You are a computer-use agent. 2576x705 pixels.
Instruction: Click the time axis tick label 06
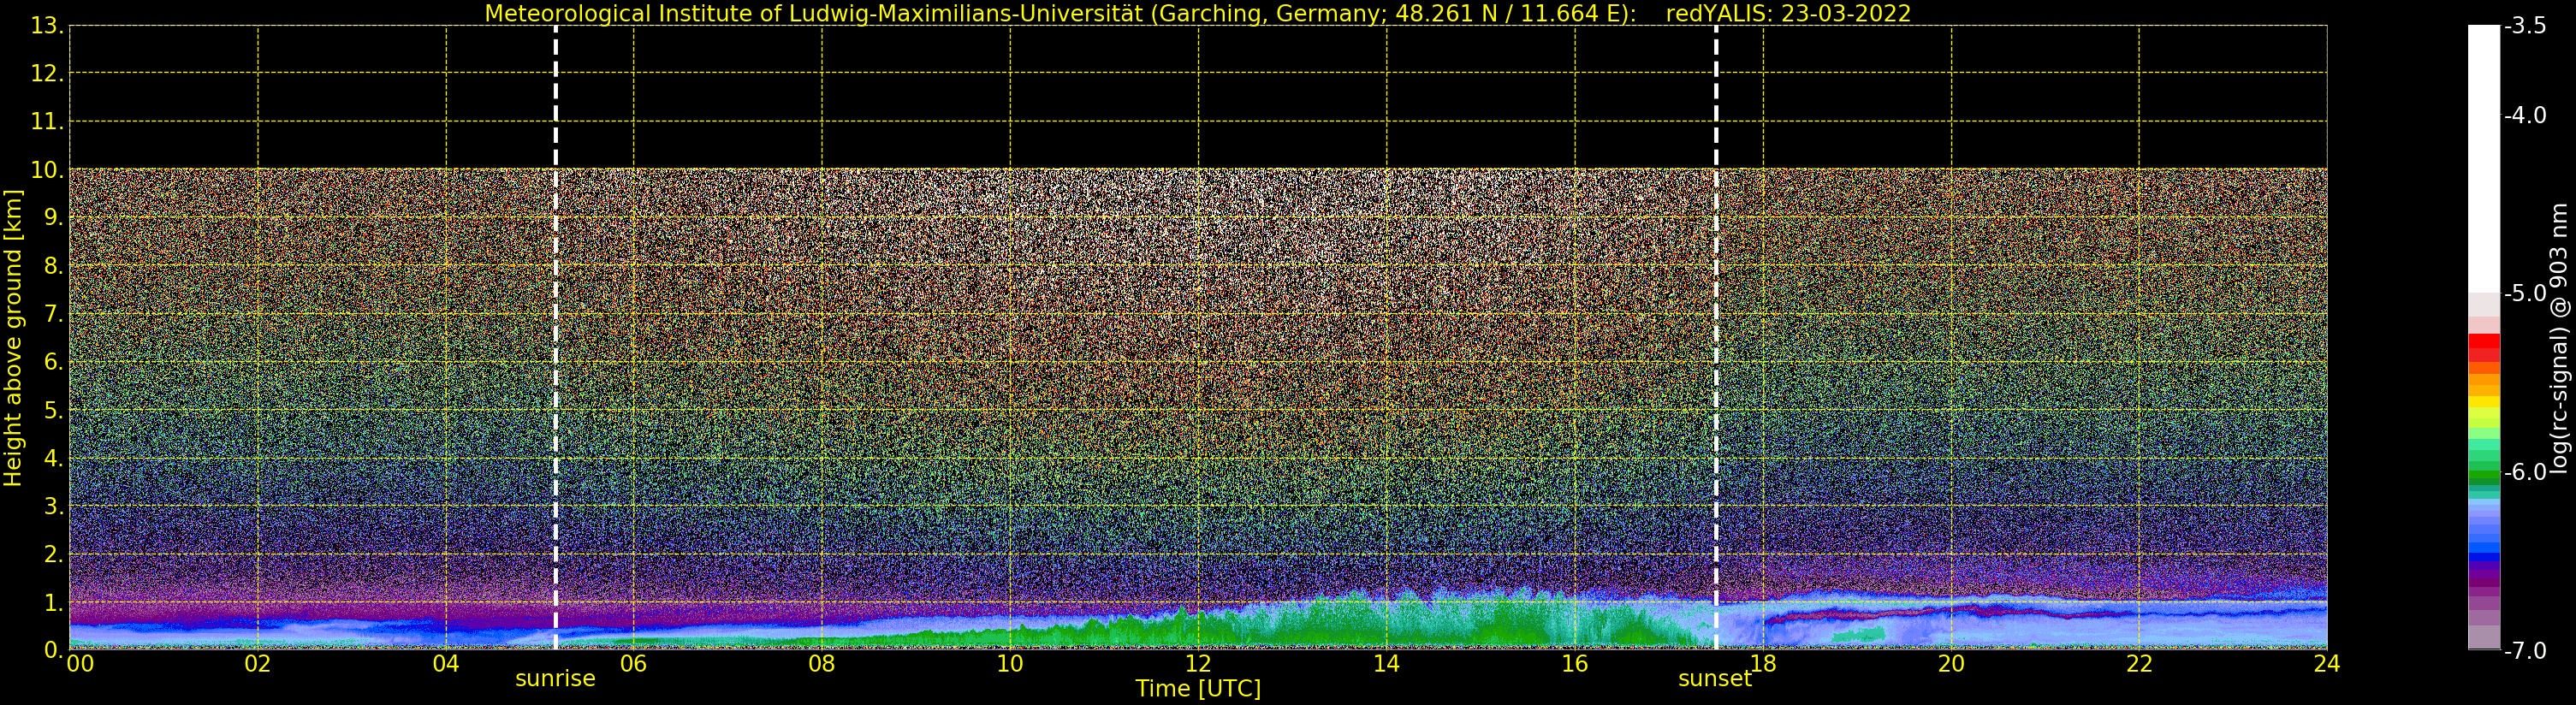coord(634,664)
